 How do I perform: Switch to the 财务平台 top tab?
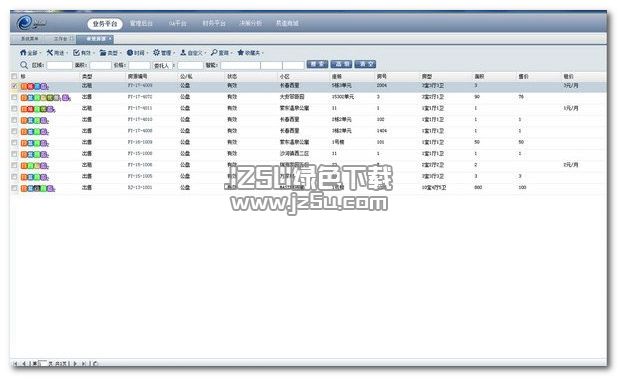click(214, 23)
